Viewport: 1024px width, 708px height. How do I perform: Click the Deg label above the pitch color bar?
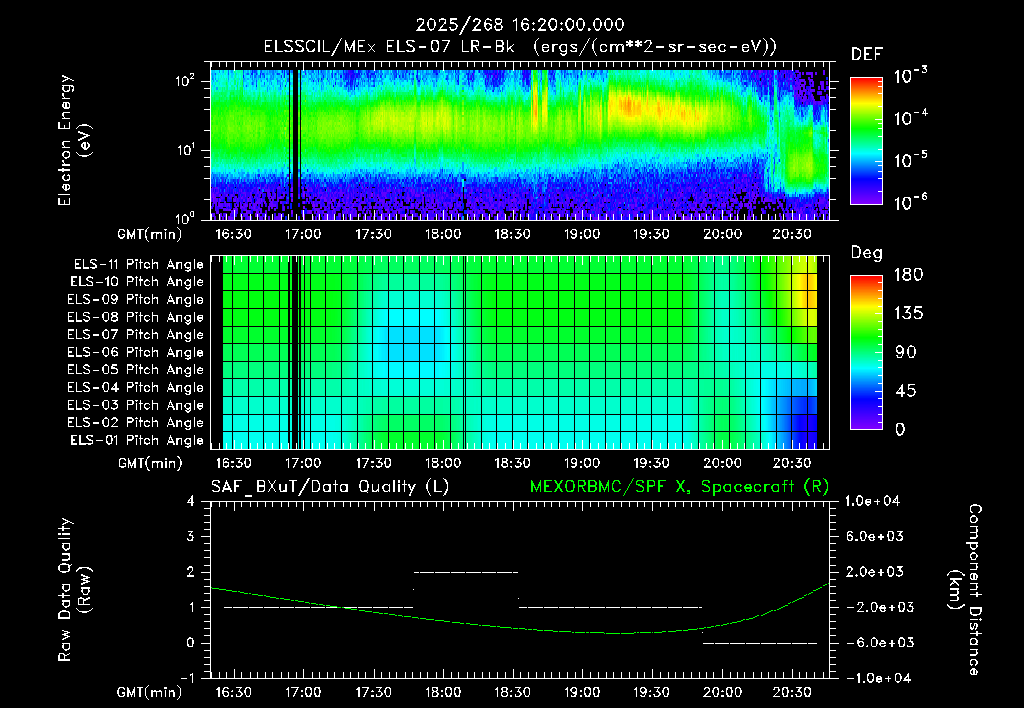click(867, 253)
